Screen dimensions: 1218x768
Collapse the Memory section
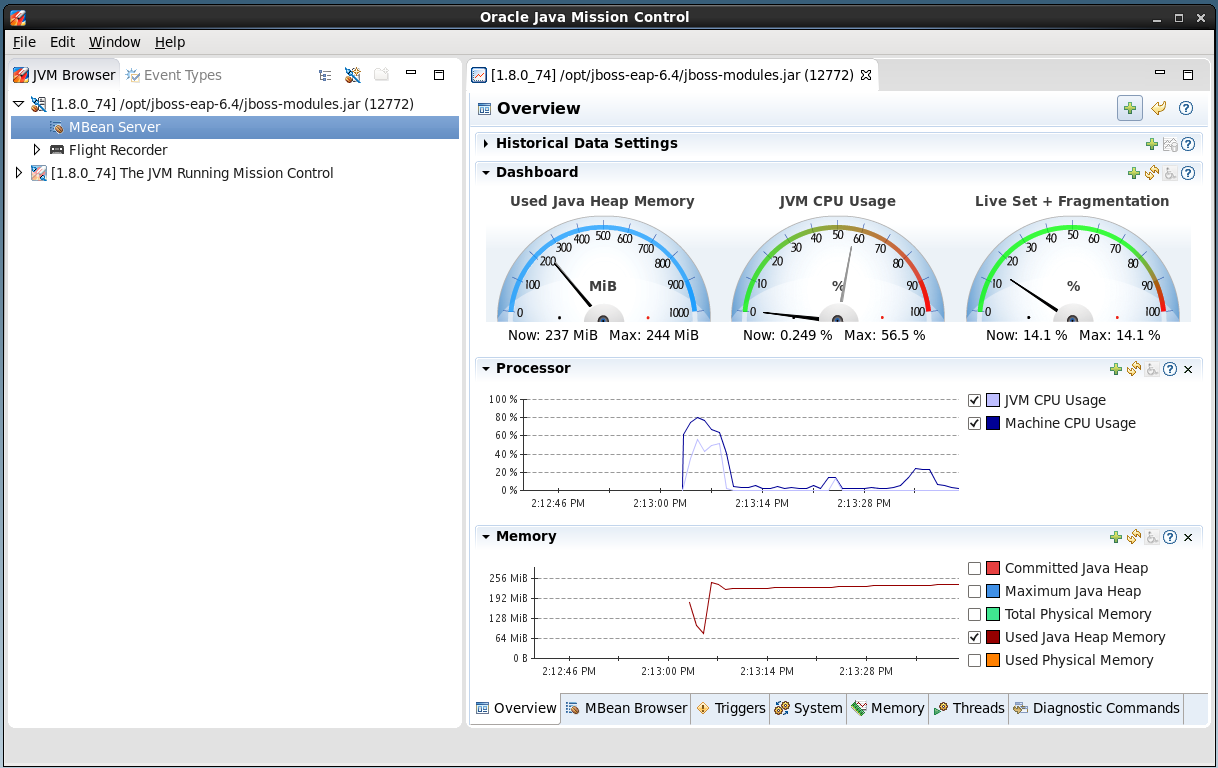485,537
